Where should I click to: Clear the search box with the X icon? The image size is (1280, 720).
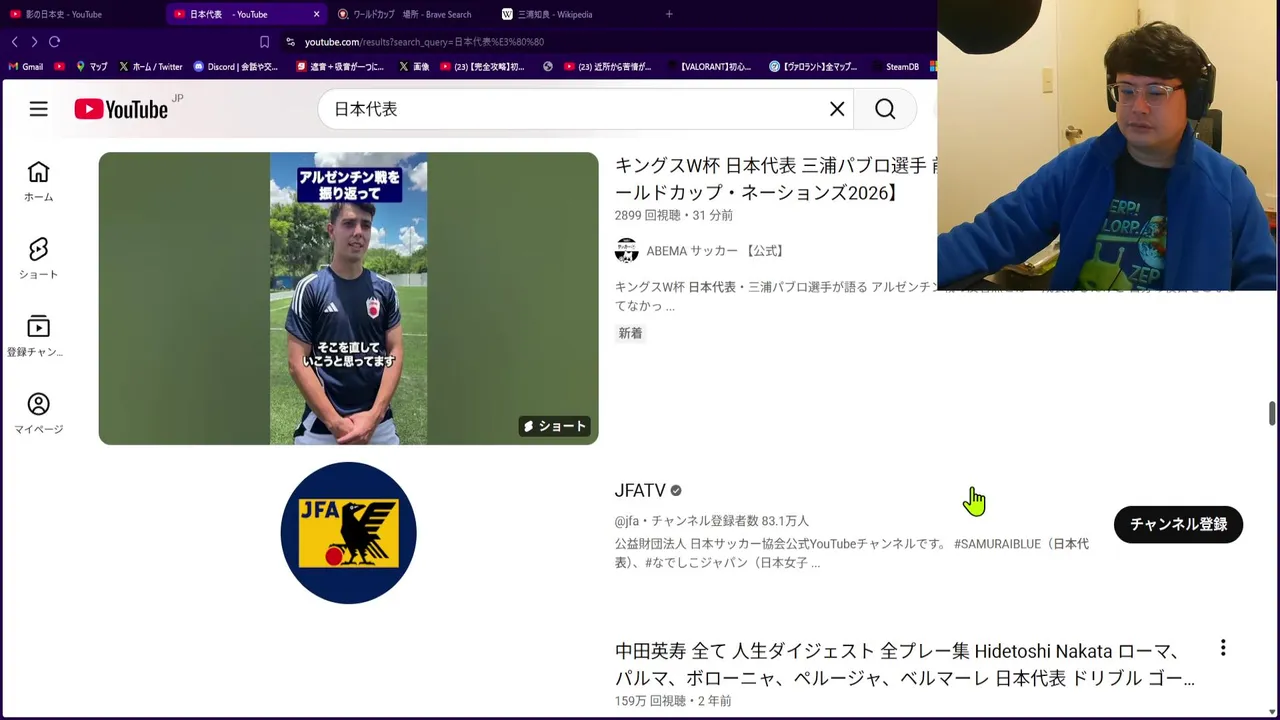click(x=837, y=109)
